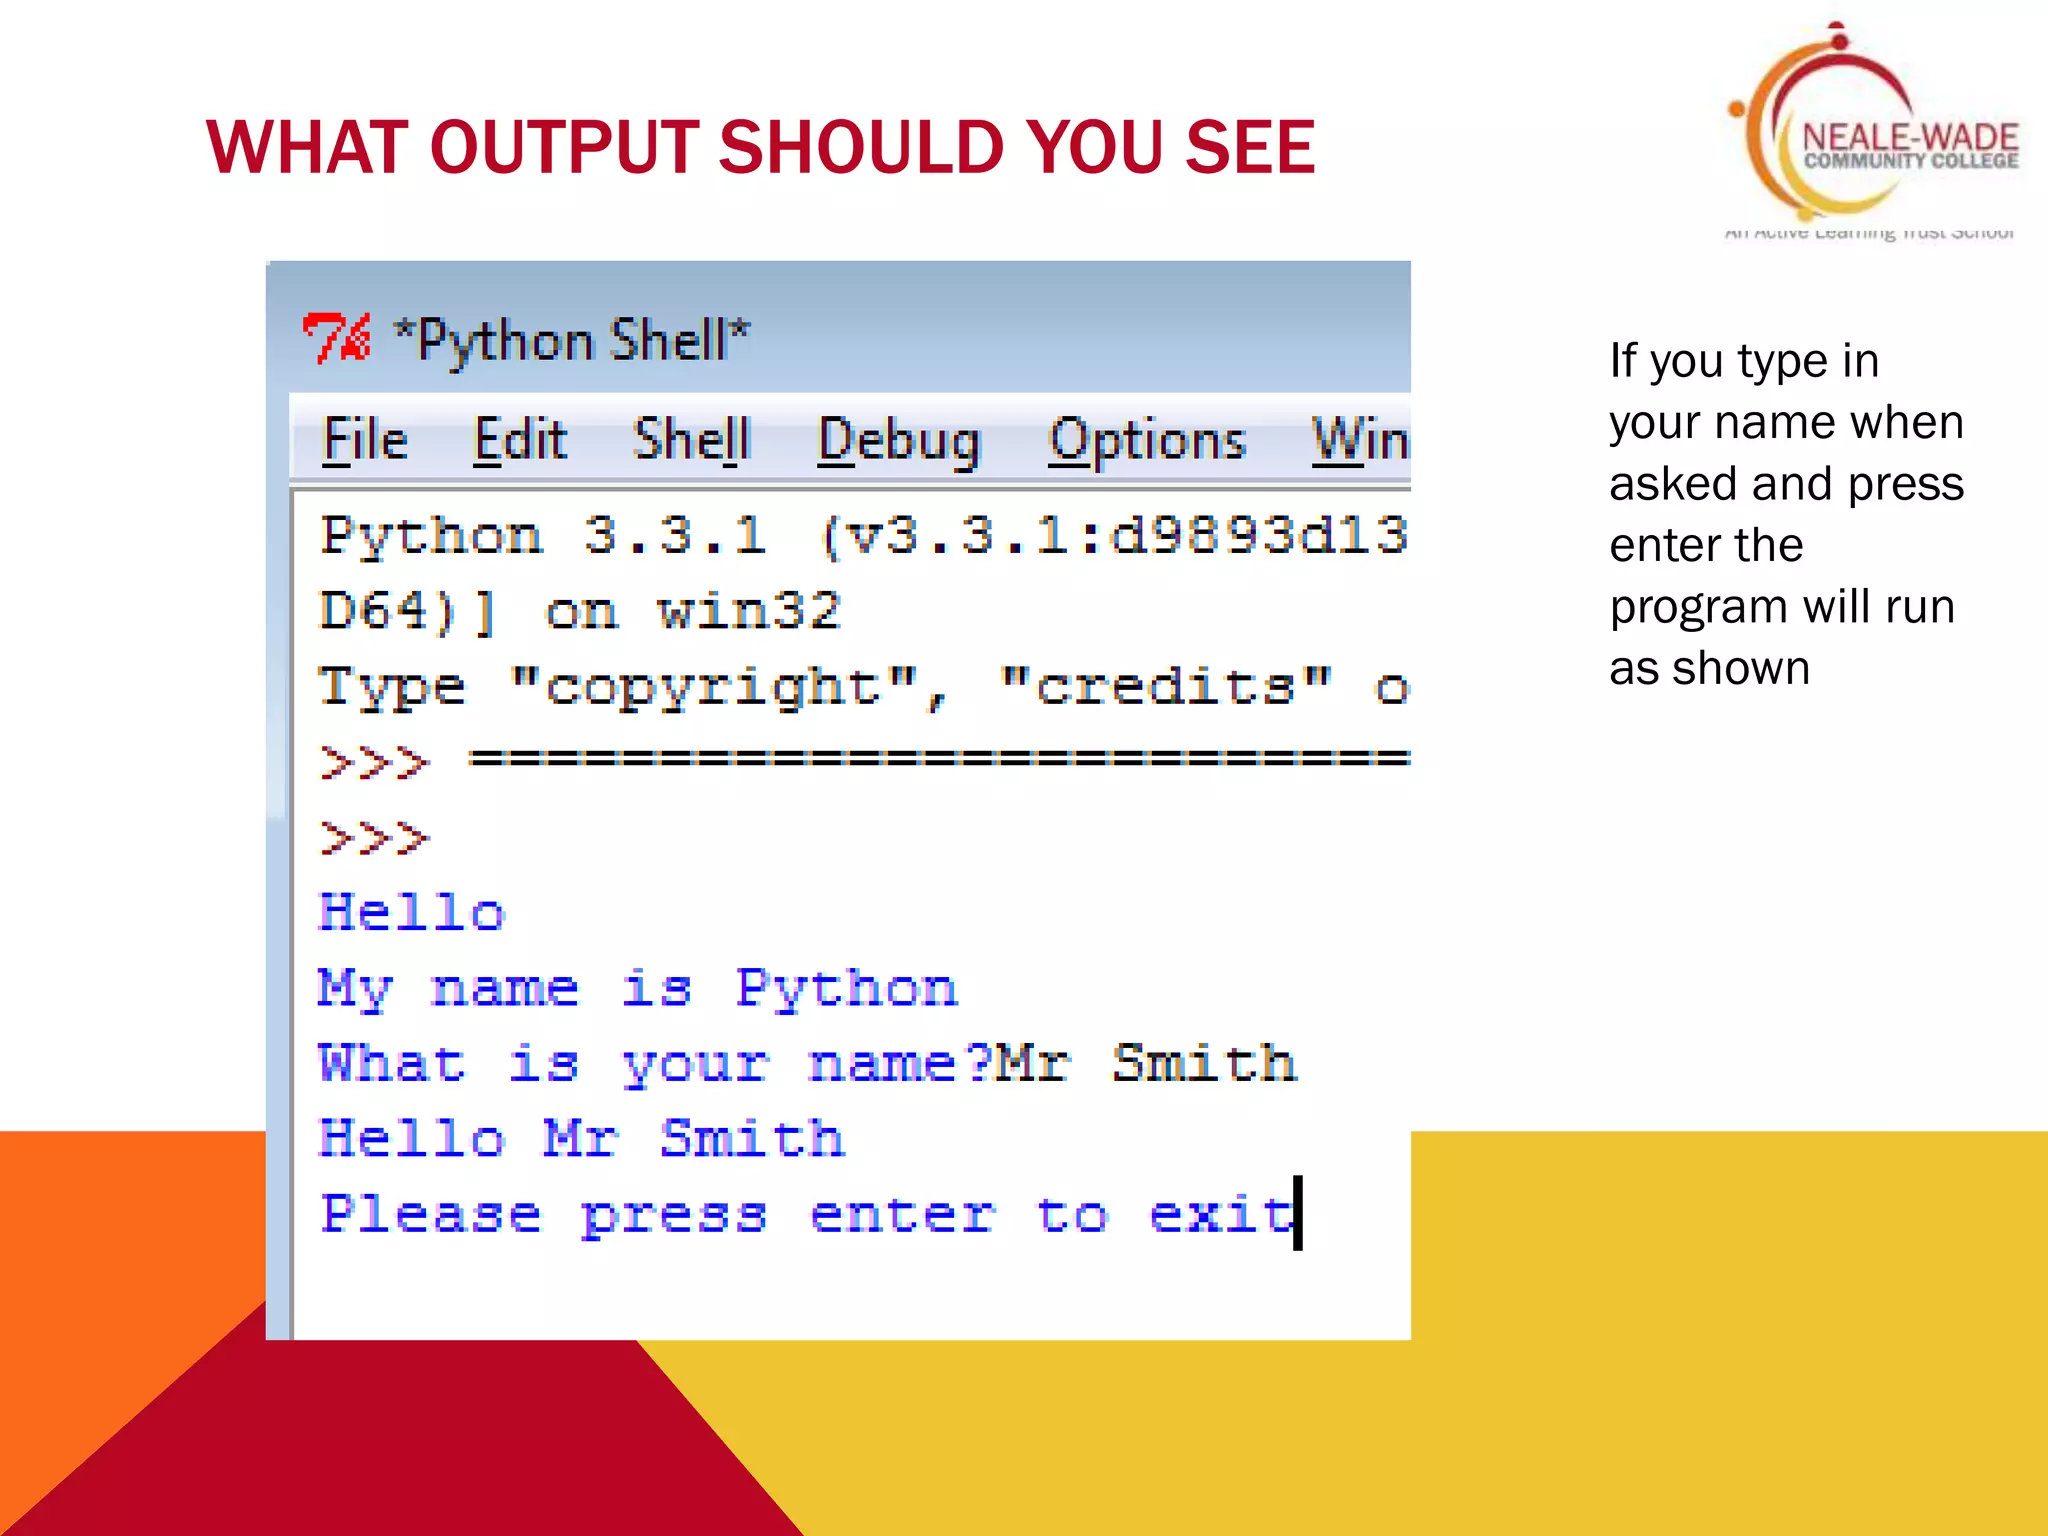2048x1536 pixels.
Task: Click the 'Please press enter to exit' line
Action: pos(806,1215)
